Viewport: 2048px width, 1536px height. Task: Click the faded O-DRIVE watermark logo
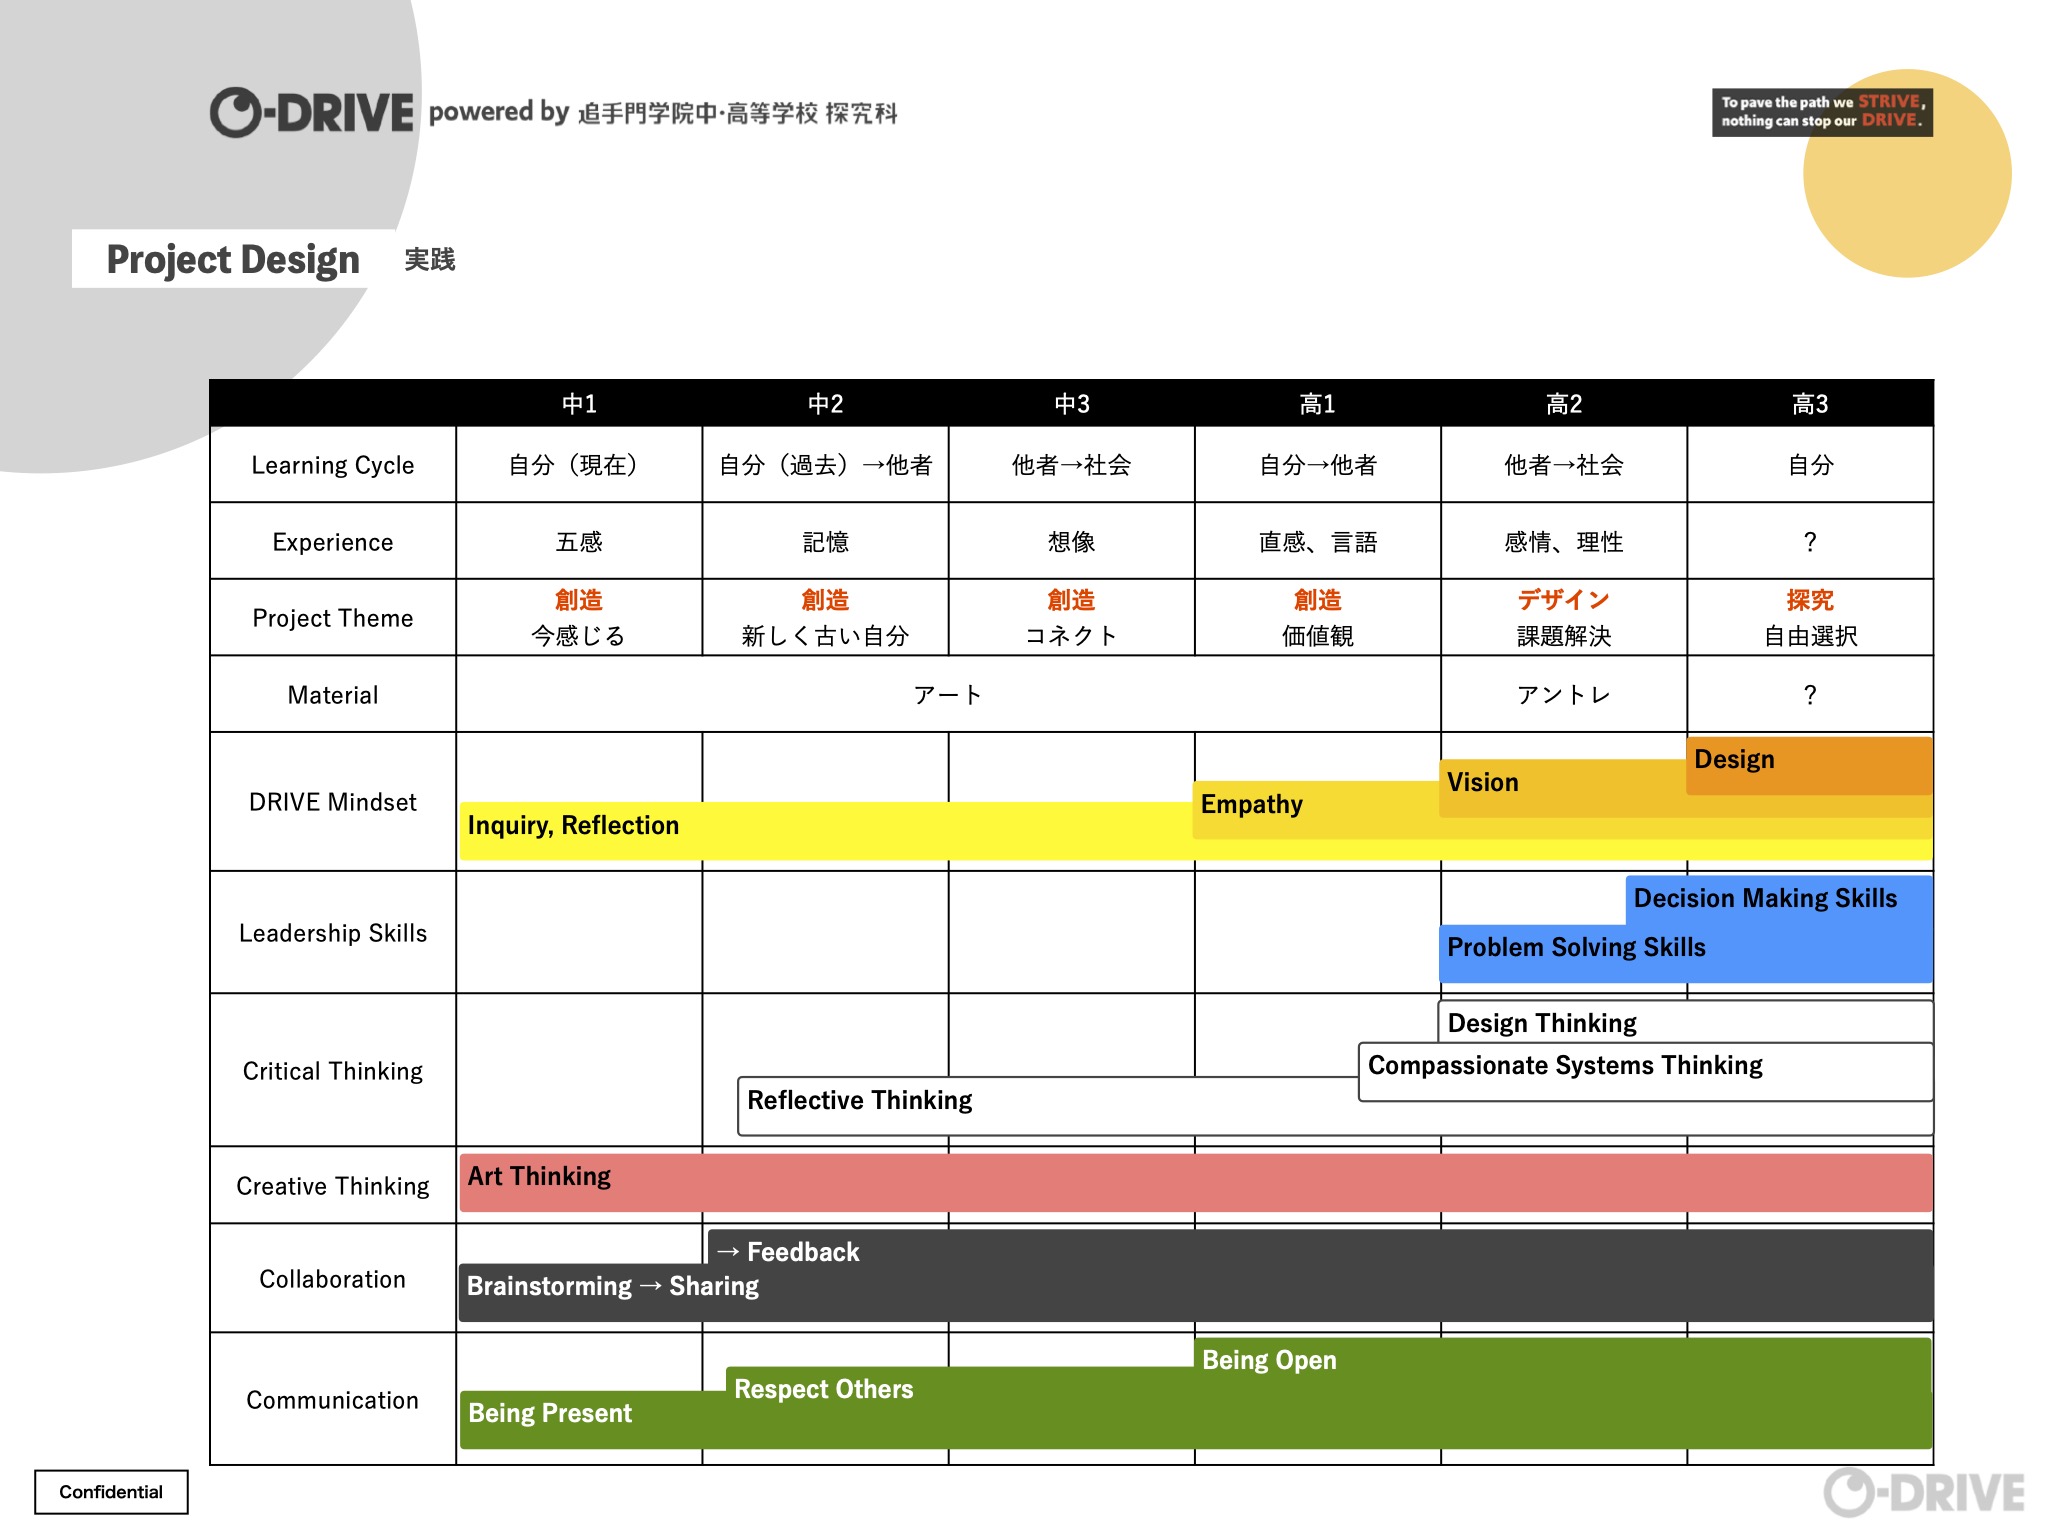[x=1924, y=1493]
